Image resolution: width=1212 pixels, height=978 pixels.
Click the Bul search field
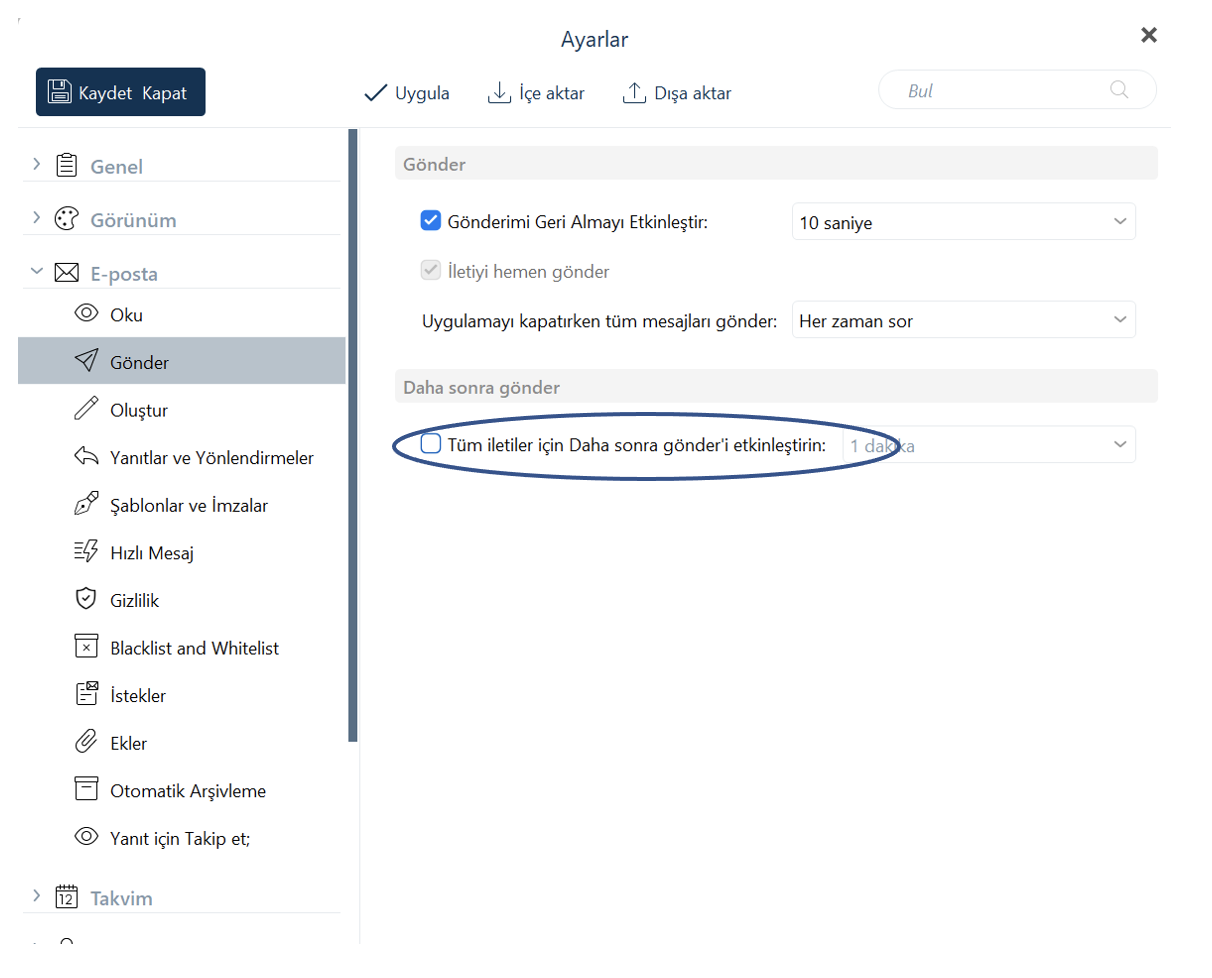click(1017, 90)
